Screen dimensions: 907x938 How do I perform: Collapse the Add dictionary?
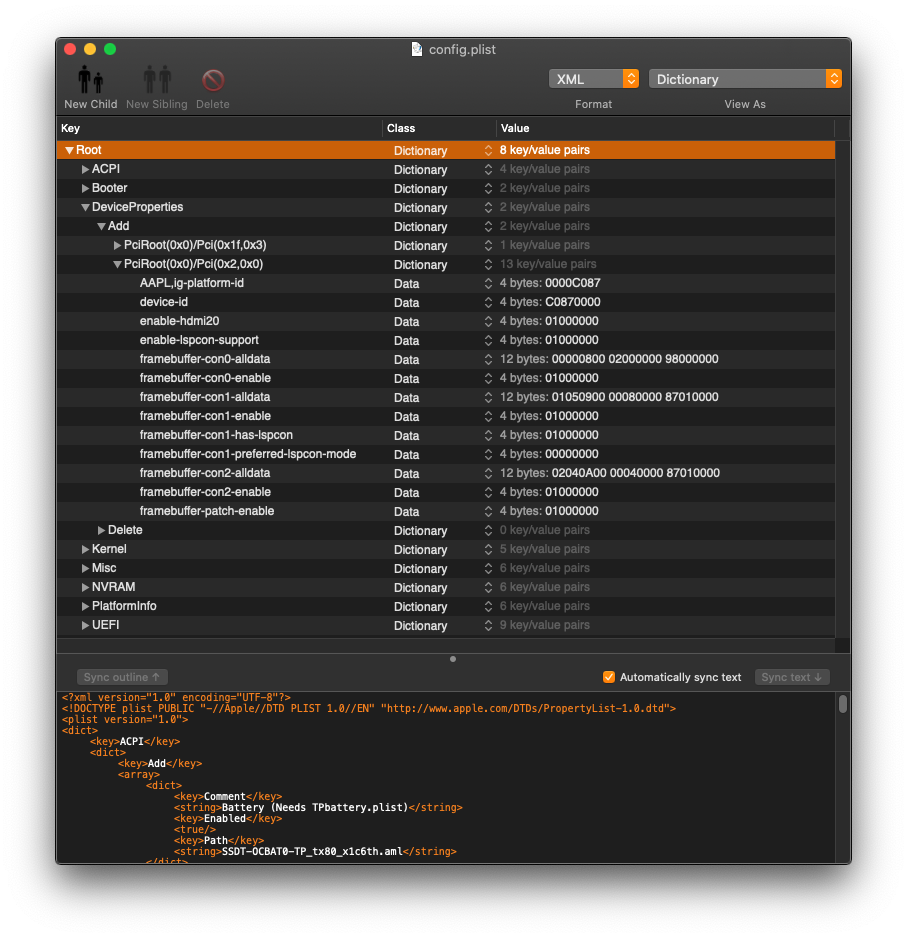pos(100,226)
